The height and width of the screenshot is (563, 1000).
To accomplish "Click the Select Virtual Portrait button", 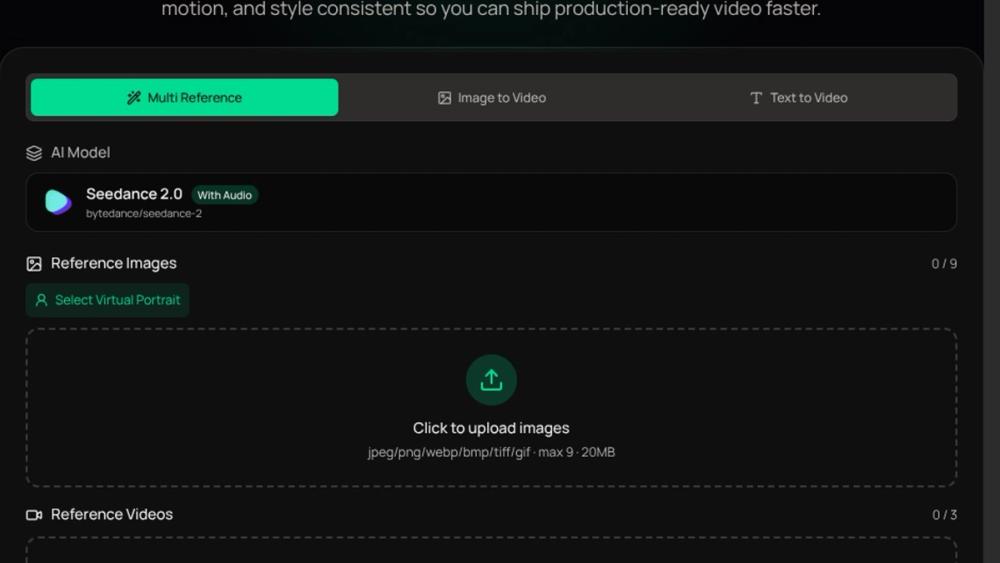I will point(108,300).
